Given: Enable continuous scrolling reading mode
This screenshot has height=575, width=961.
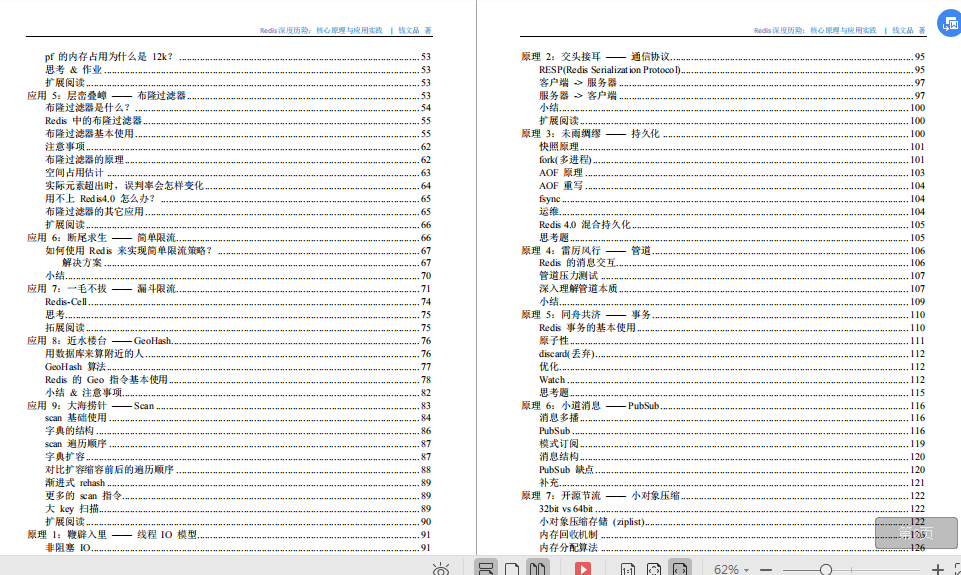Looking at the screenshot, I should tap(485, 568).
